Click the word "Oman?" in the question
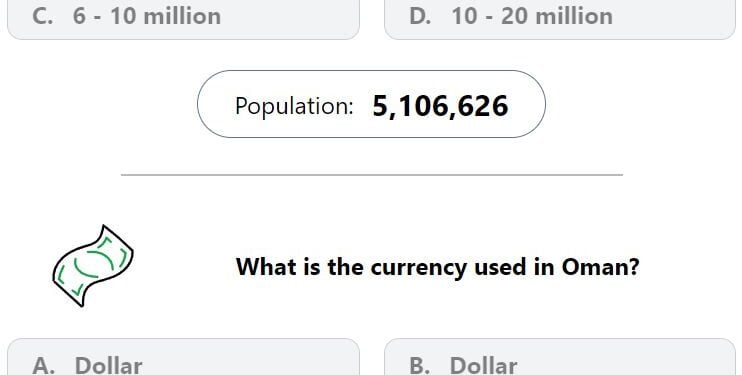The height and width of the screenshot is (375, 742). tap(601, 267)
